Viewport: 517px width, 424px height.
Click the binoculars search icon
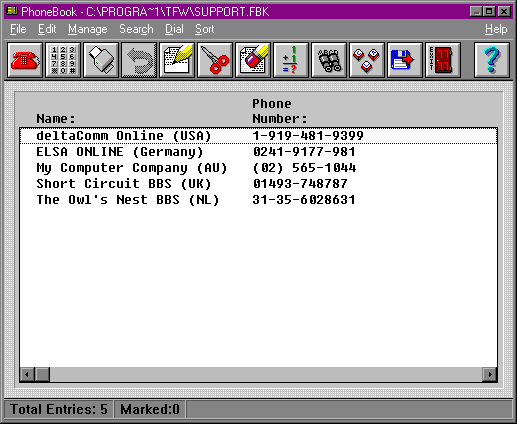point(329,60)
